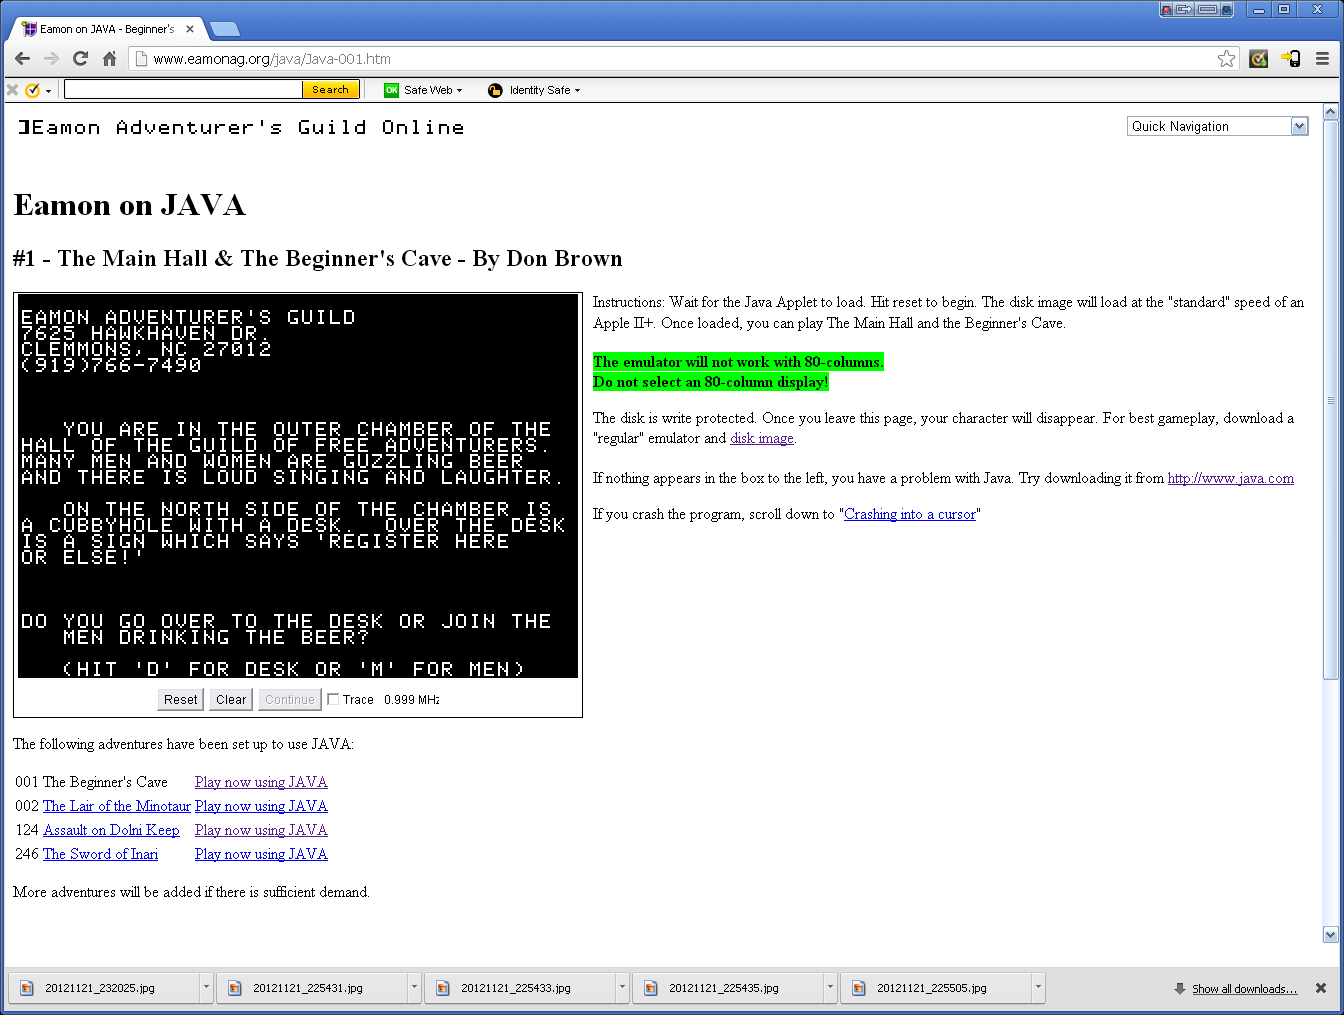Open the Chrome hamburger menu
Screen dimensions: 1344x1015
click(x=1322, y=59)
